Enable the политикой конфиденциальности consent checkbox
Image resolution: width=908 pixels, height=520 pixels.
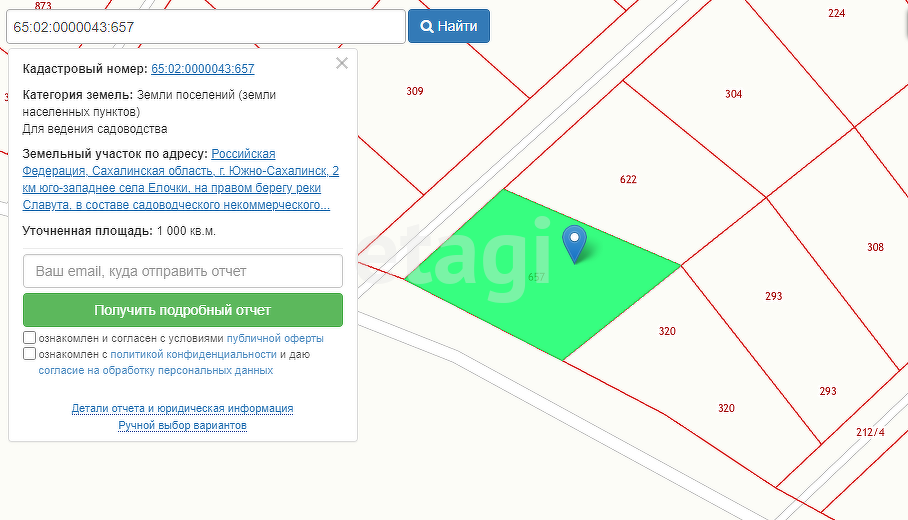tap(30, 354)
